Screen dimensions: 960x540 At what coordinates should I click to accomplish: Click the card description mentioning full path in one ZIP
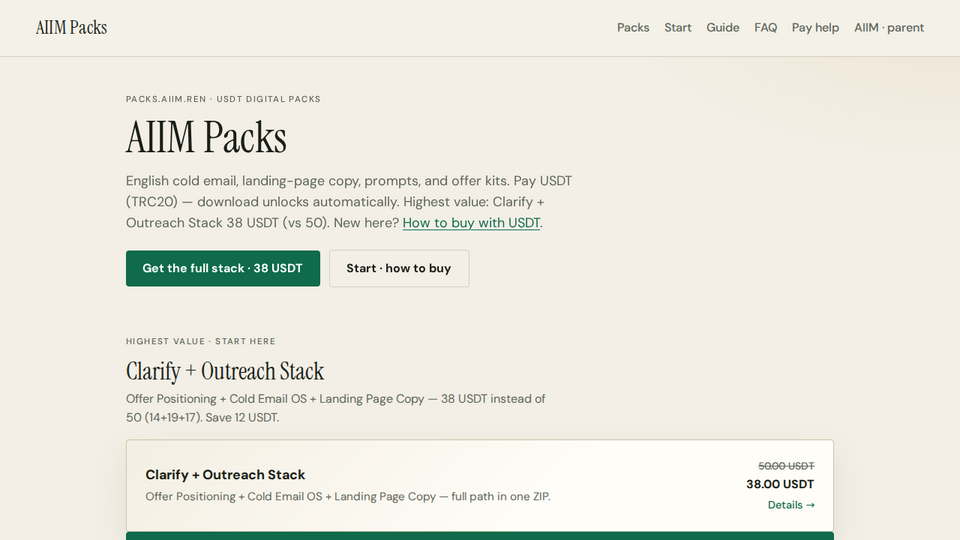(x=348, y=497)
